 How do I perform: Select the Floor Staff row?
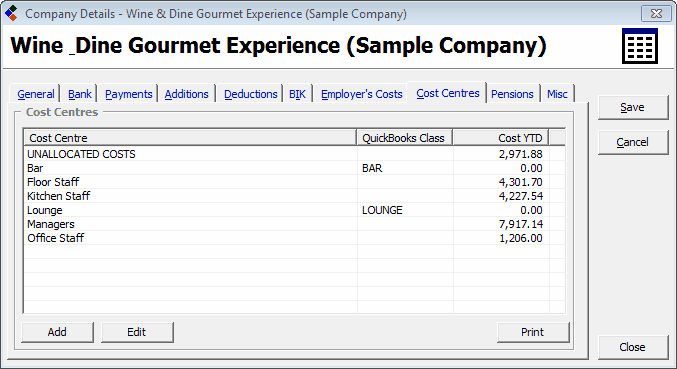click(294, 182)
